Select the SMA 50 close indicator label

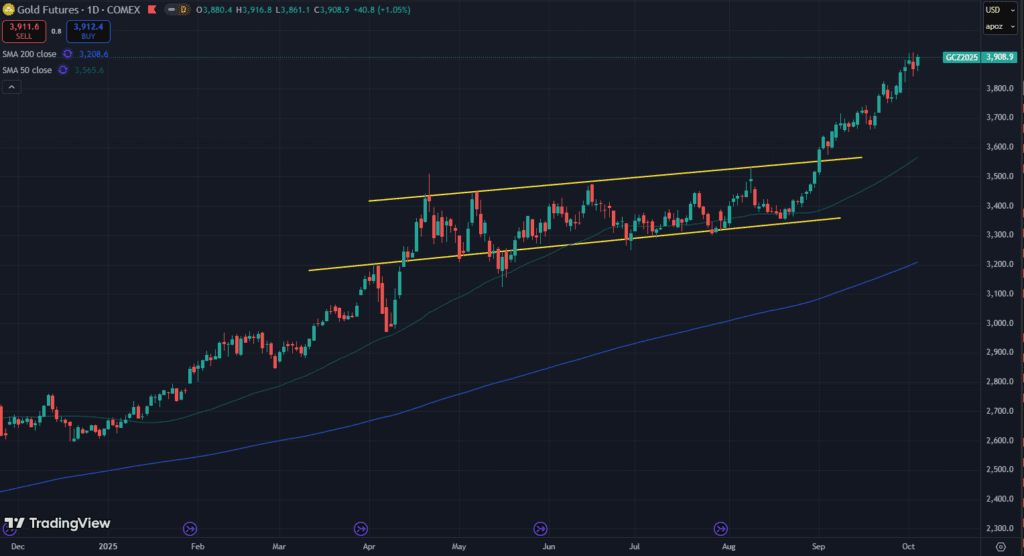(27, 70)
